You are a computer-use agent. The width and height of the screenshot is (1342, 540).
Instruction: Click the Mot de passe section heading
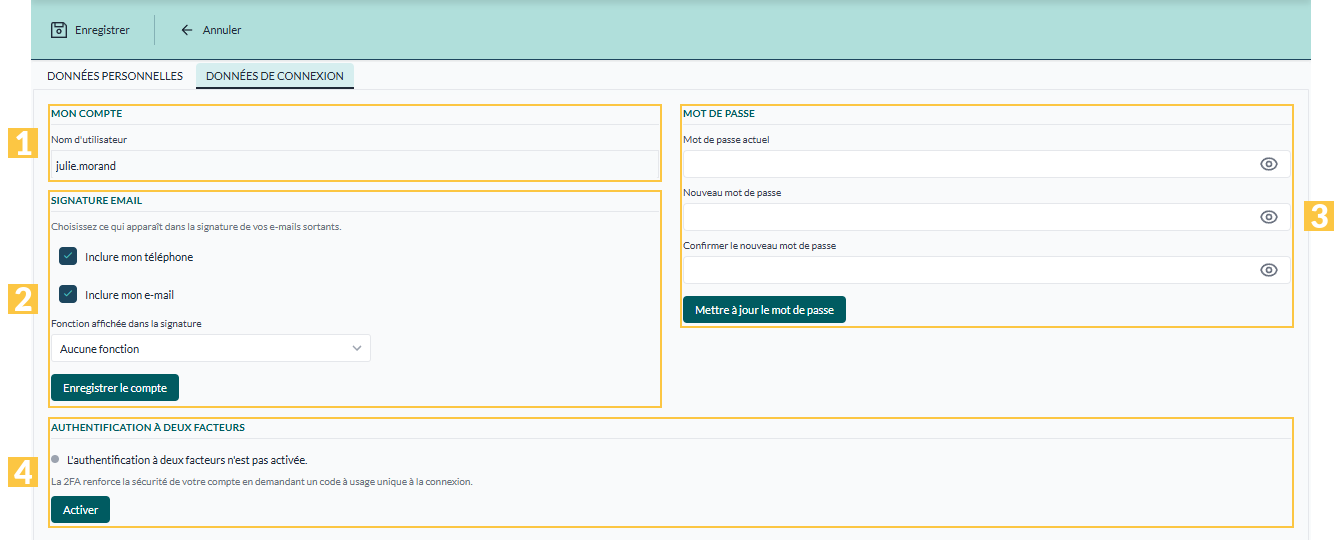click(719, 114)
